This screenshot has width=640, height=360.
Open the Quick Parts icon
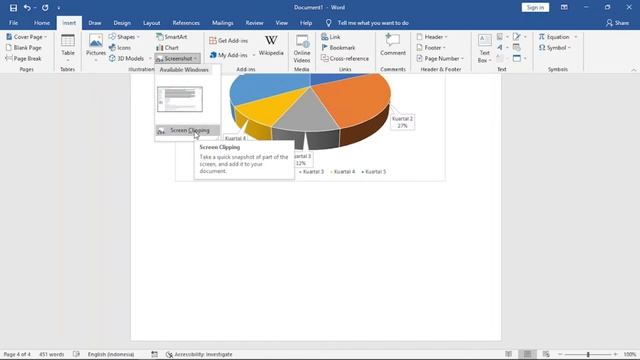pyautogui.click(x=500, y=37)
